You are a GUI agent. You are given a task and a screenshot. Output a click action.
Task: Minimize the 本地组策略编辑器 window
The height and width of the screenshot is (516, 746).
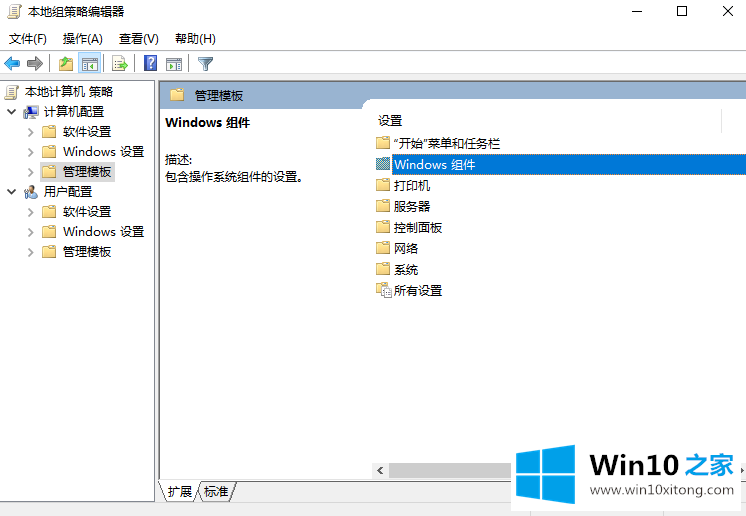pos(637,11)
